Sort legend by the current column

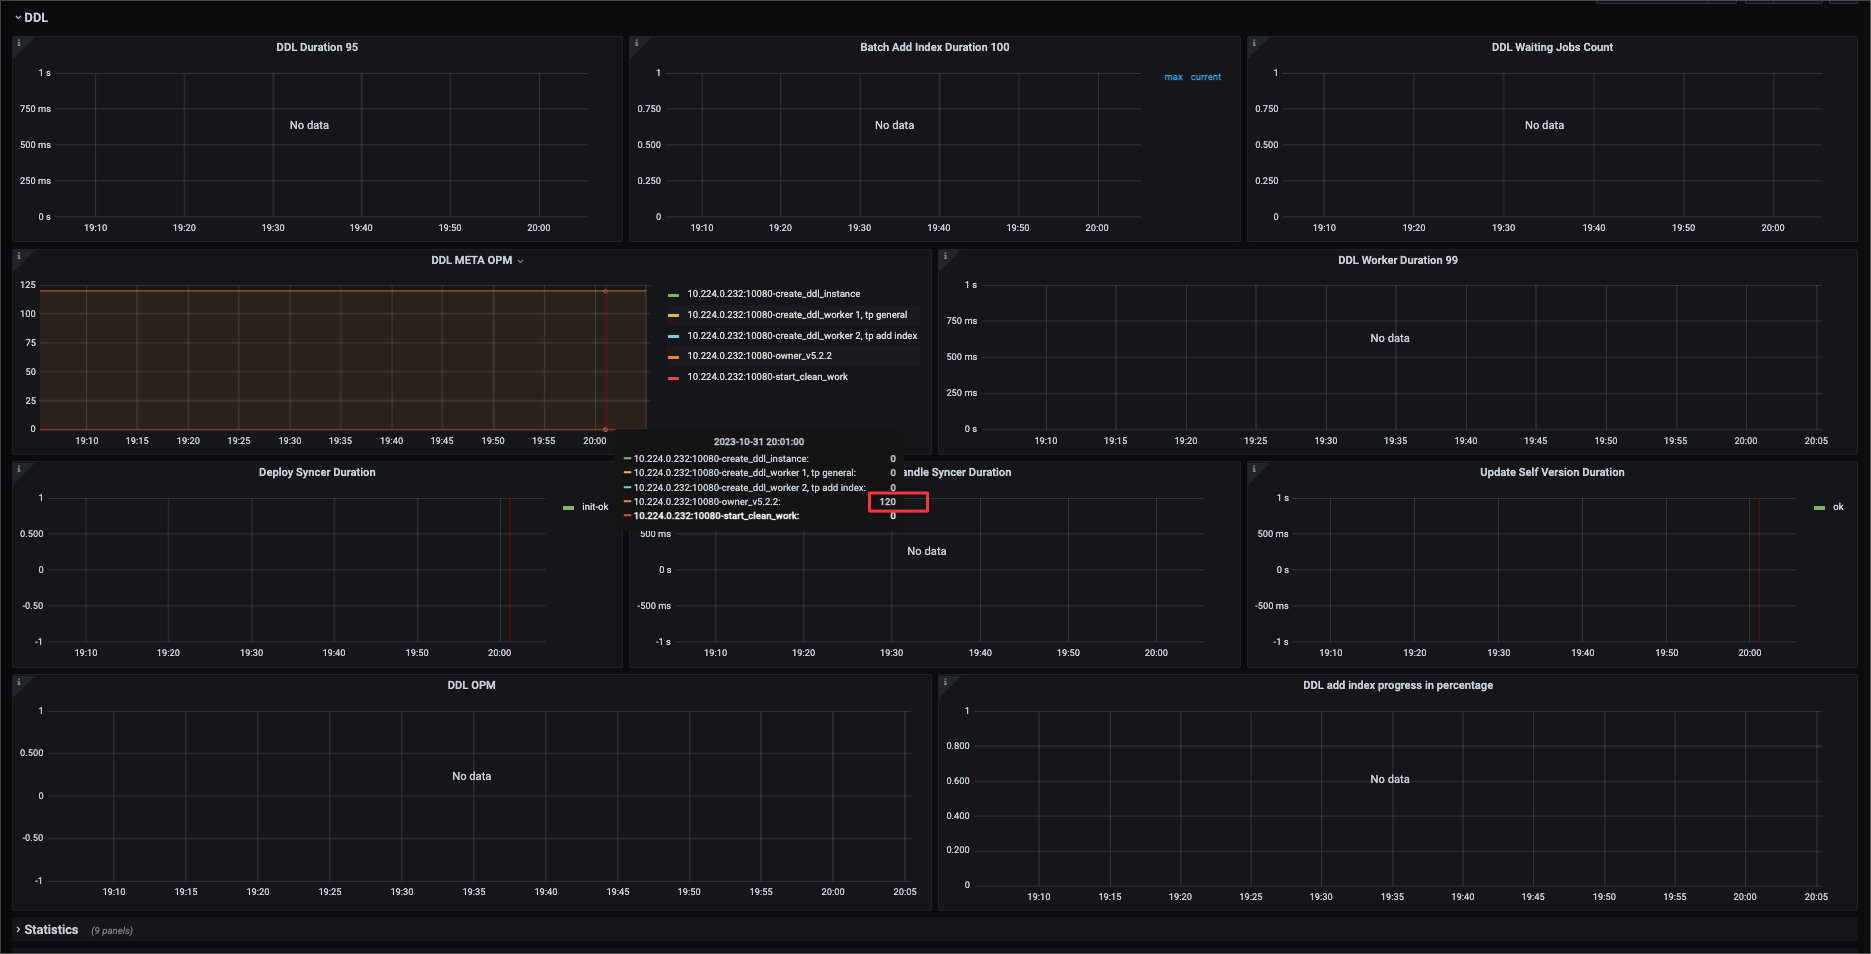1205,77
